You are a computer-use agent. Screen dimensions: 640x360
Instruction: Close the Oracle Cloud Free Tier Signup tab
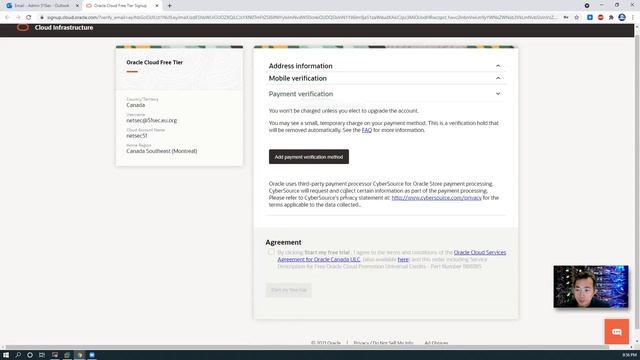157,6
